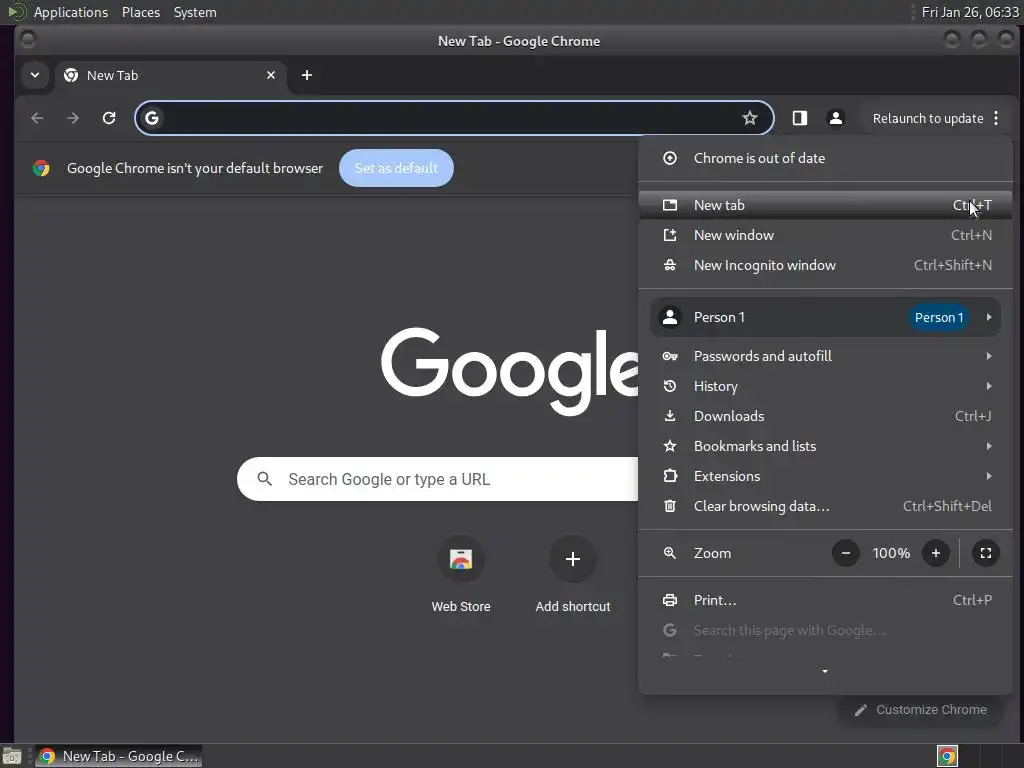1024x768 pixels.
Task: Bookmark this tab with the star icon
Action: (x=750, y=118)
